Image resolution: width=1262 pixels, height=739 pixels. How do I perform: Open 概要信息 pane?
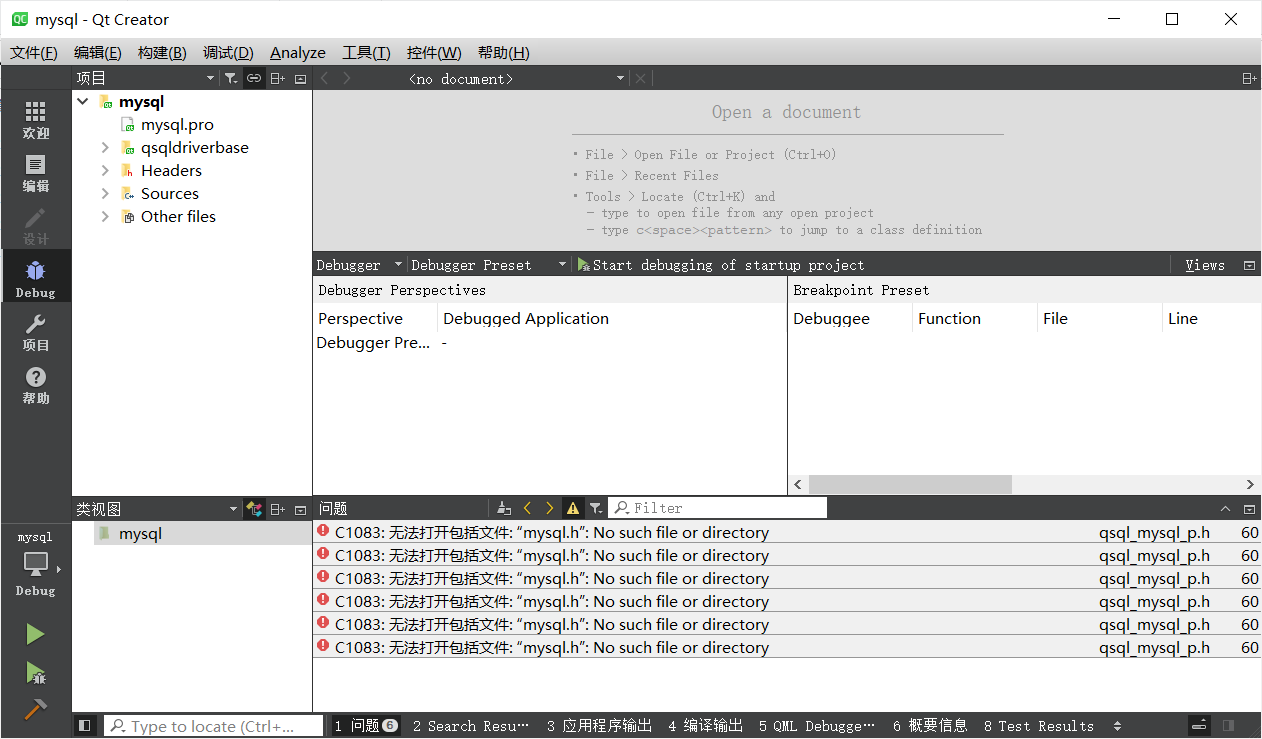(930, 726)
